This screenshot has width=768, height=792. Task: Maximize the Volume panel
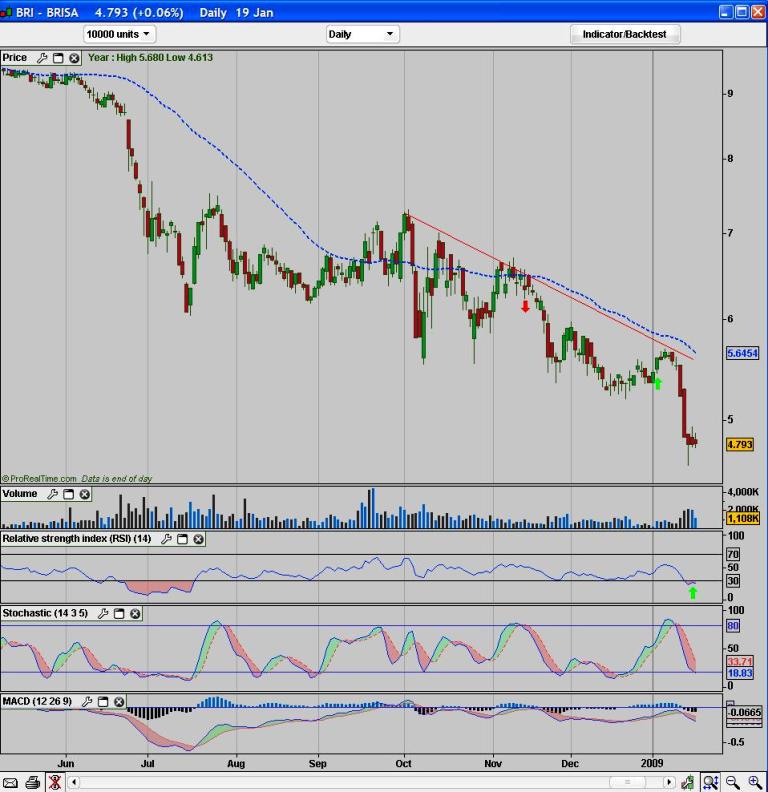[68, 494]
